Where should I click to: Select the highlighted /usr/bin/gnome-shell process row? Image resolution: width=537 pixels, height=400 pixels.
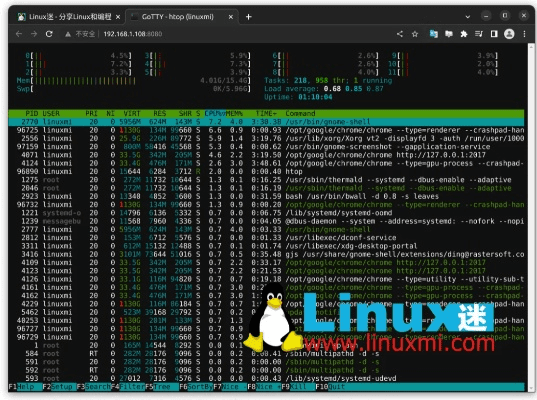pyautogui.click(x=266, y=122)
